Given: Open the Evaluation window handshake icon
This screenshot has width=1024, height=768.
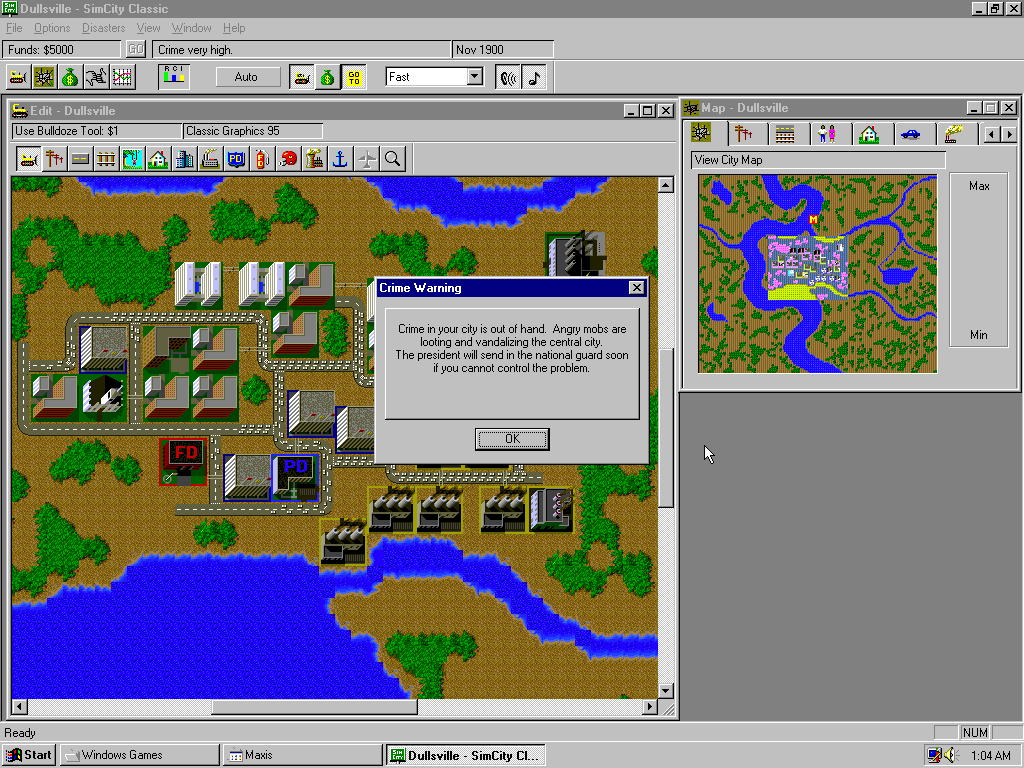Looking at the screenshot, I should click(x=96, y=78).
